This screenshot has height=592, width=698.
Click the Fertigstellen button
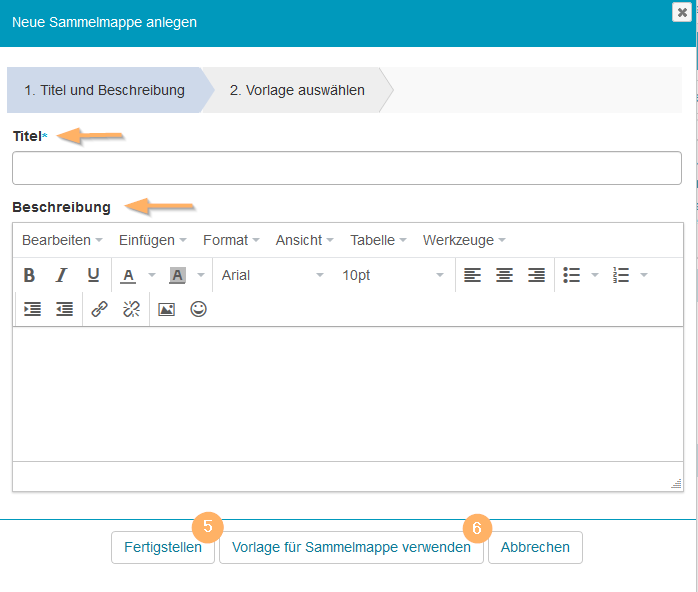click(x=163, y=547)
